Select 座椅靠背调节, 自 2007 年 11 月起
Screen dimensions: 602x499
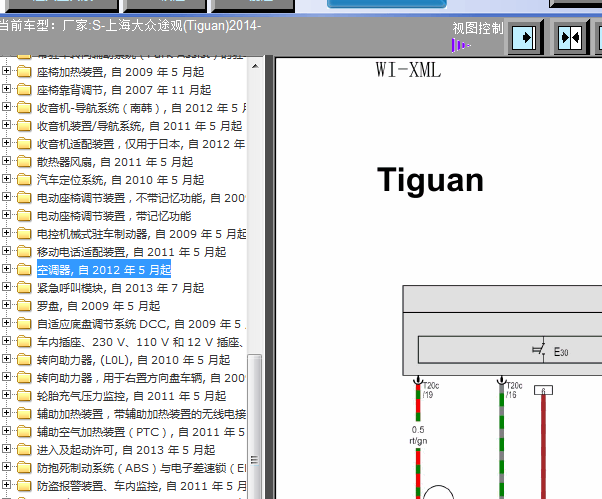coord(124,90)
